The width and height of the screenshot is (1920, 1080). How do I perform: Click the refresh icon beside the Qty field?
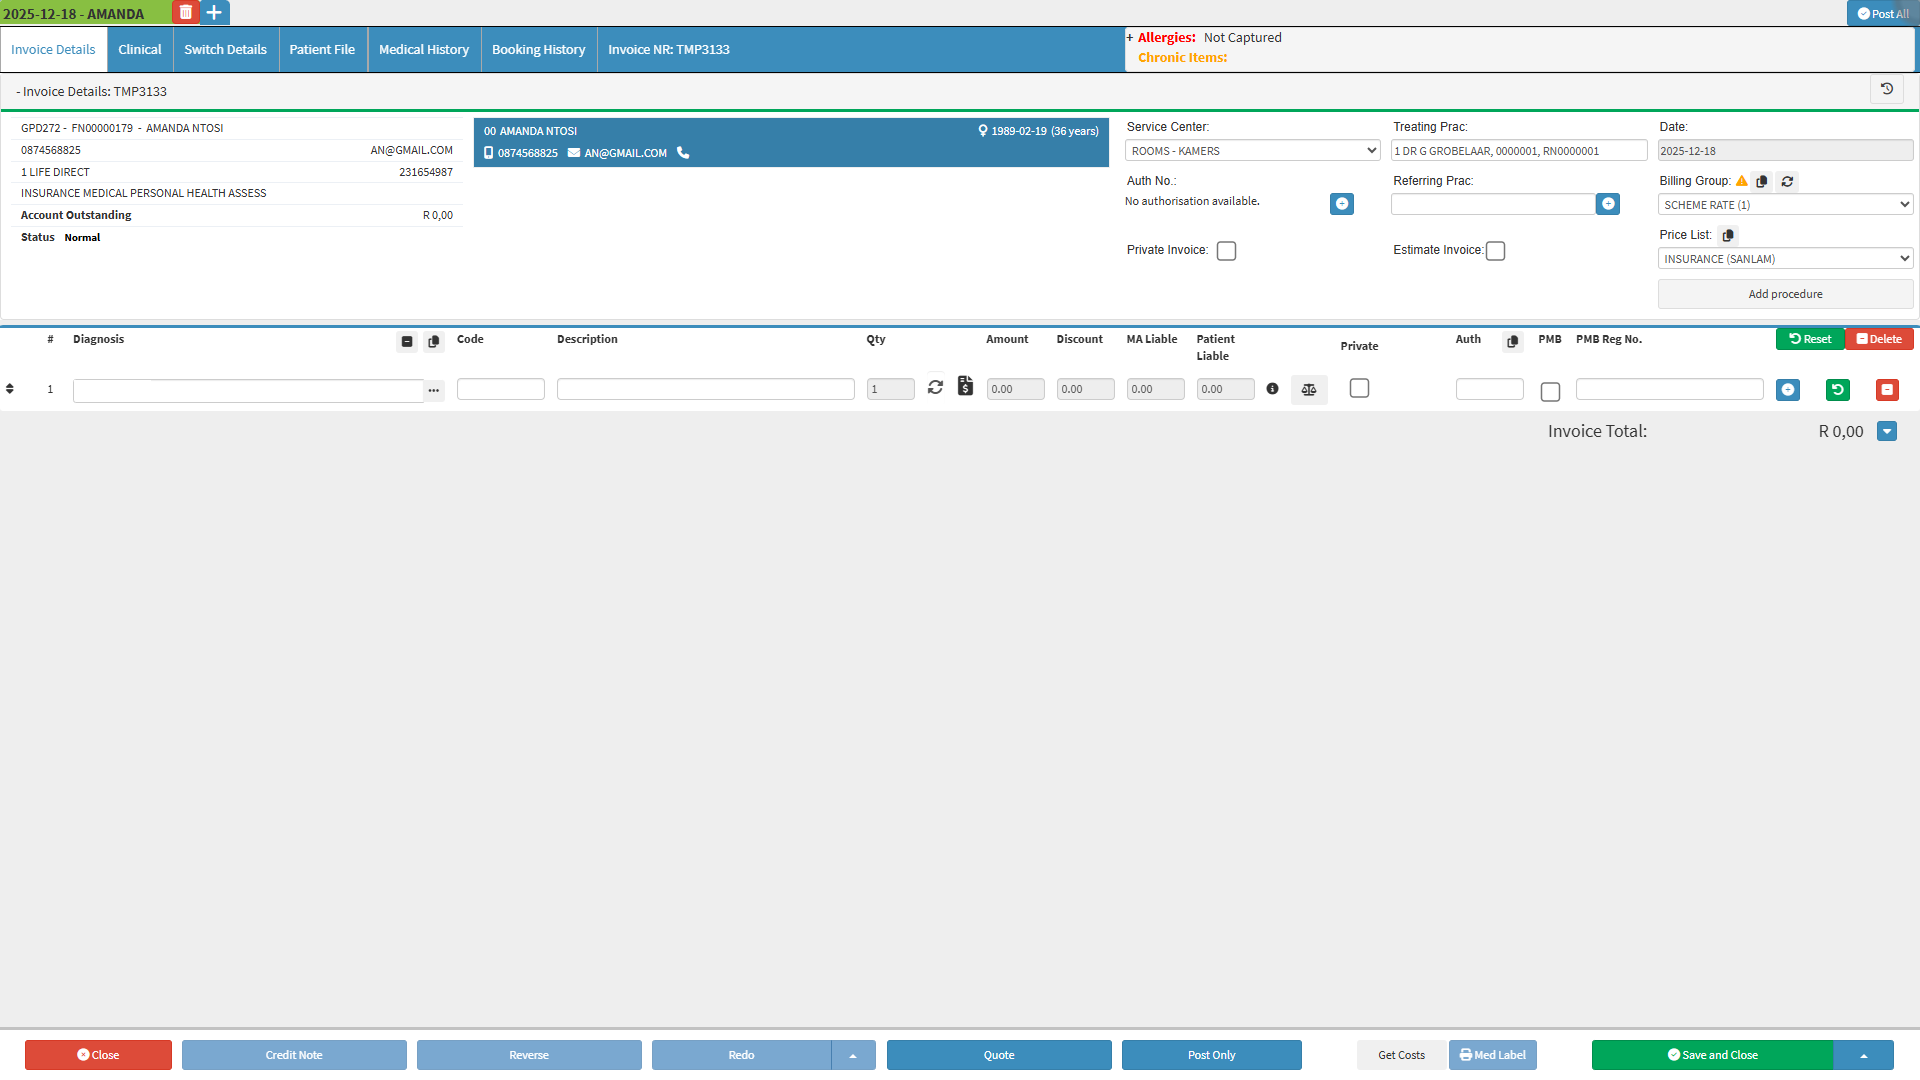point(935,387)
